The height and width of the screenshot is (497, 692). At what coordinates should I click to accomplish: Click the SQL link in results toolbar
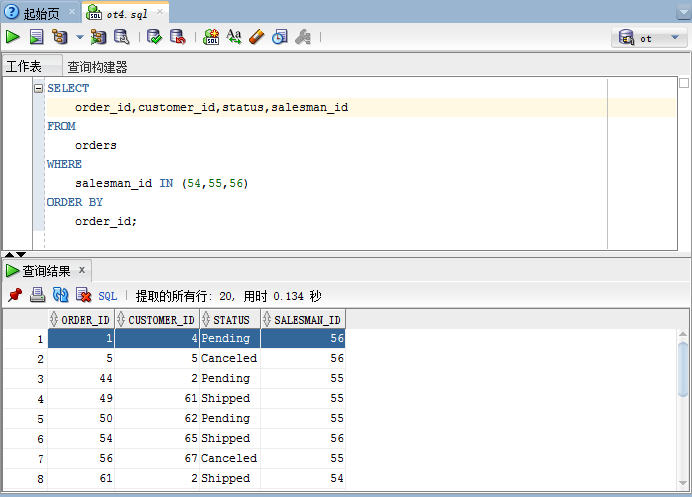(x=108, y=296)
